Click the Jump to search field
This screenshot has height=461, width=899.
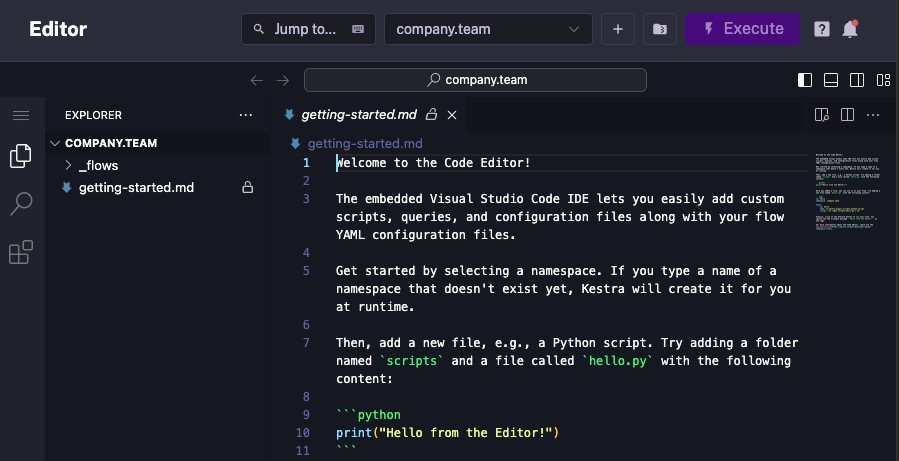click(x=308, y=29)
